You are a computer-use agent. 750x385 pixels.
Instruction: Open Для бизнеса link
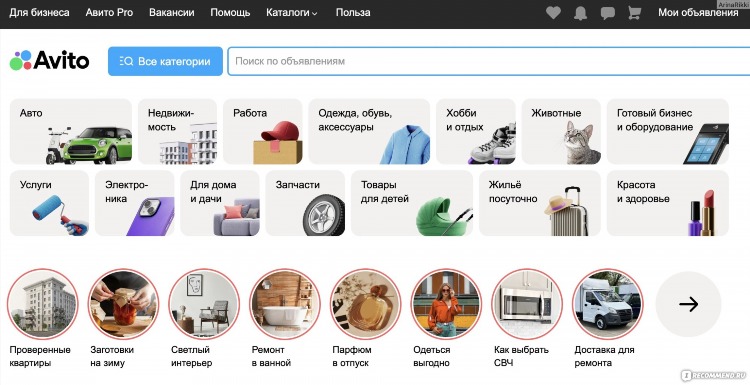click(39, 13)
